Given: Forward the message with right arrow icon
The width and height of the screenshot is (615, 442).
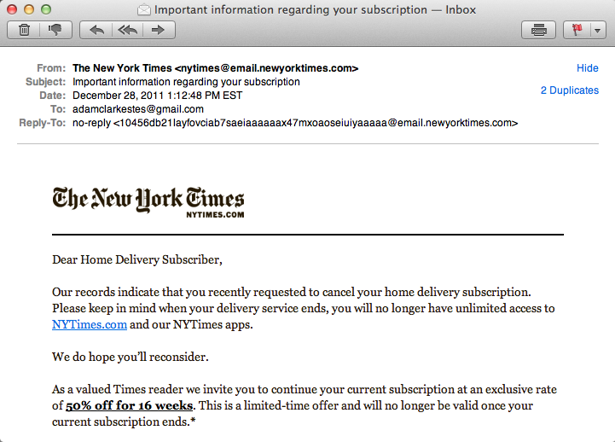Looking at the screenshot, I should [158, 30].
